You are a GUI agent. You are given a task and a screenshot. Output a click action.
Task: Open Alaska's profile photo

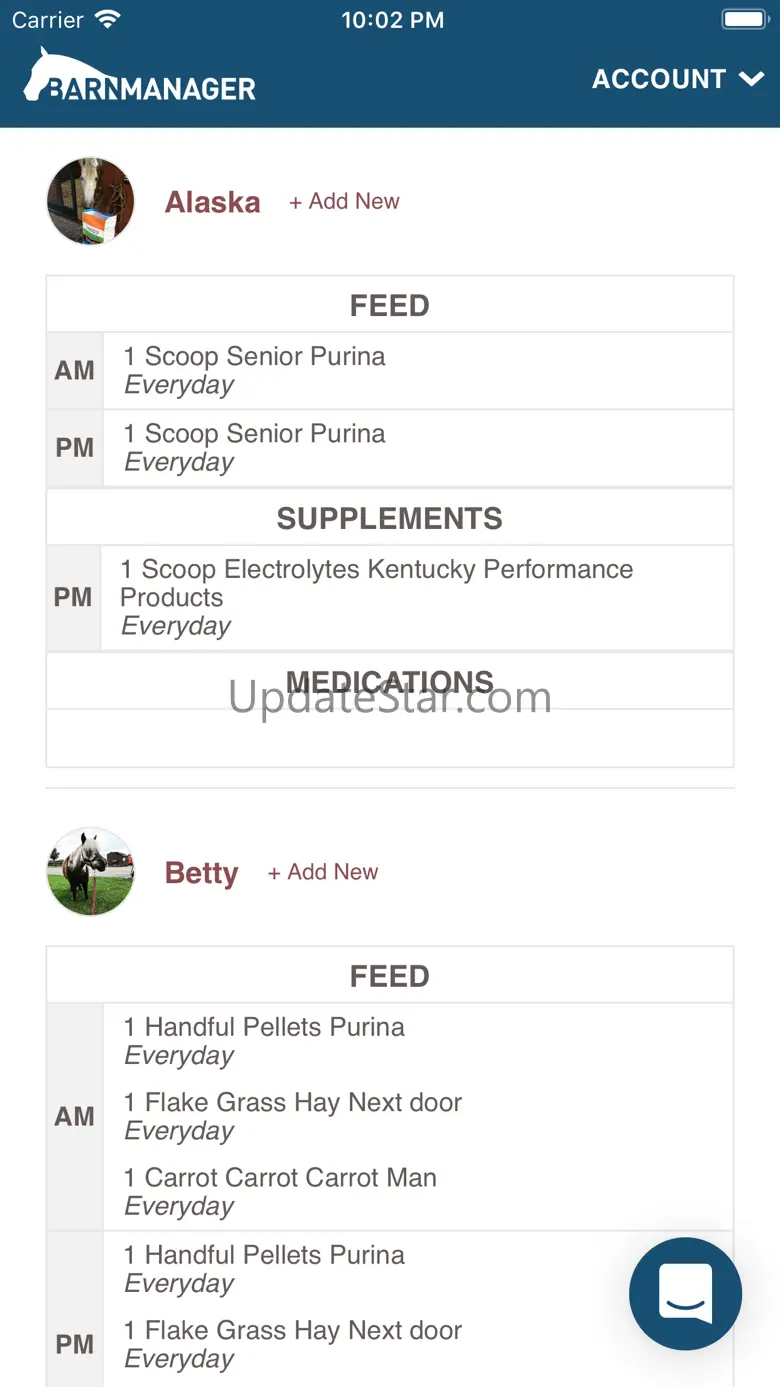pos(91,201)
